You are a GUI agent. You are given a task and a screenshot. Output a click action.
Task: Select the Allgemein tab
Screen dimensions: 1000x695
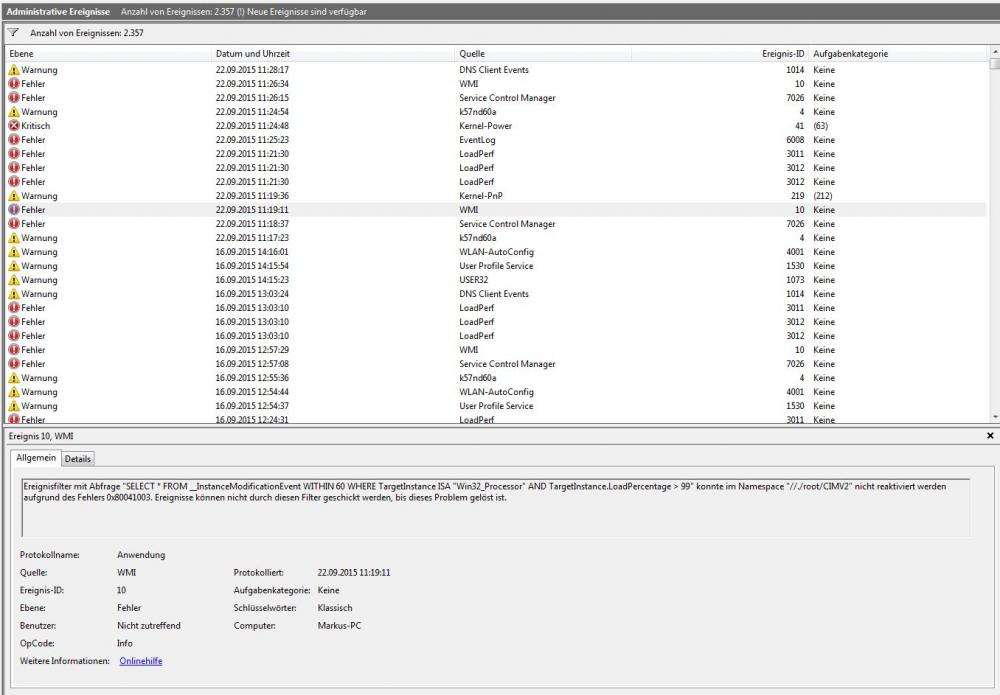37,458
